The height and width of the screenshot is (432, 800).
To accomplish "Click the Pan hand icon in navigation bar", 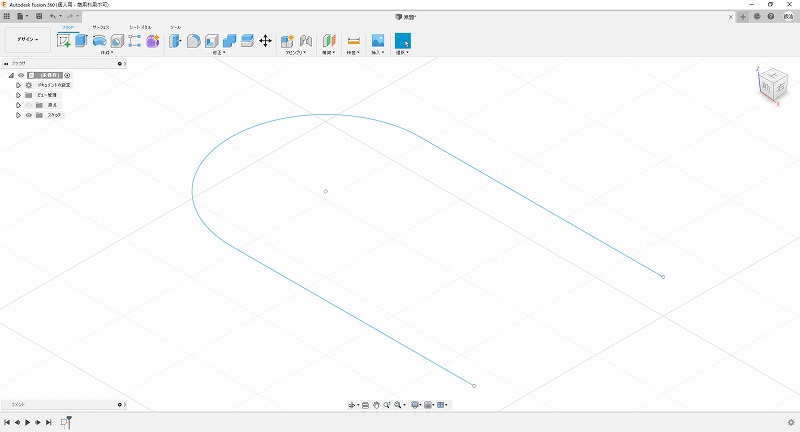I will [x=376, y=405].
